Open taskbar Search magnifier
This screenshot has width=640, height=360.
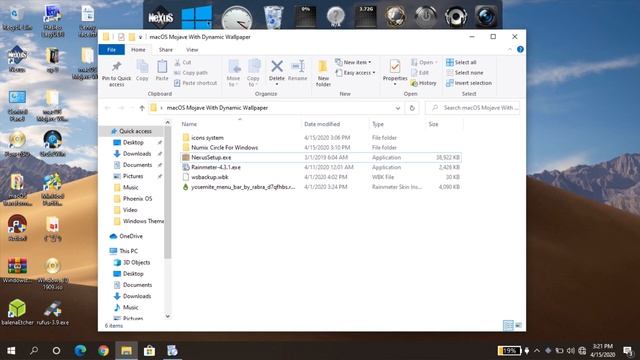coord(34,351)
